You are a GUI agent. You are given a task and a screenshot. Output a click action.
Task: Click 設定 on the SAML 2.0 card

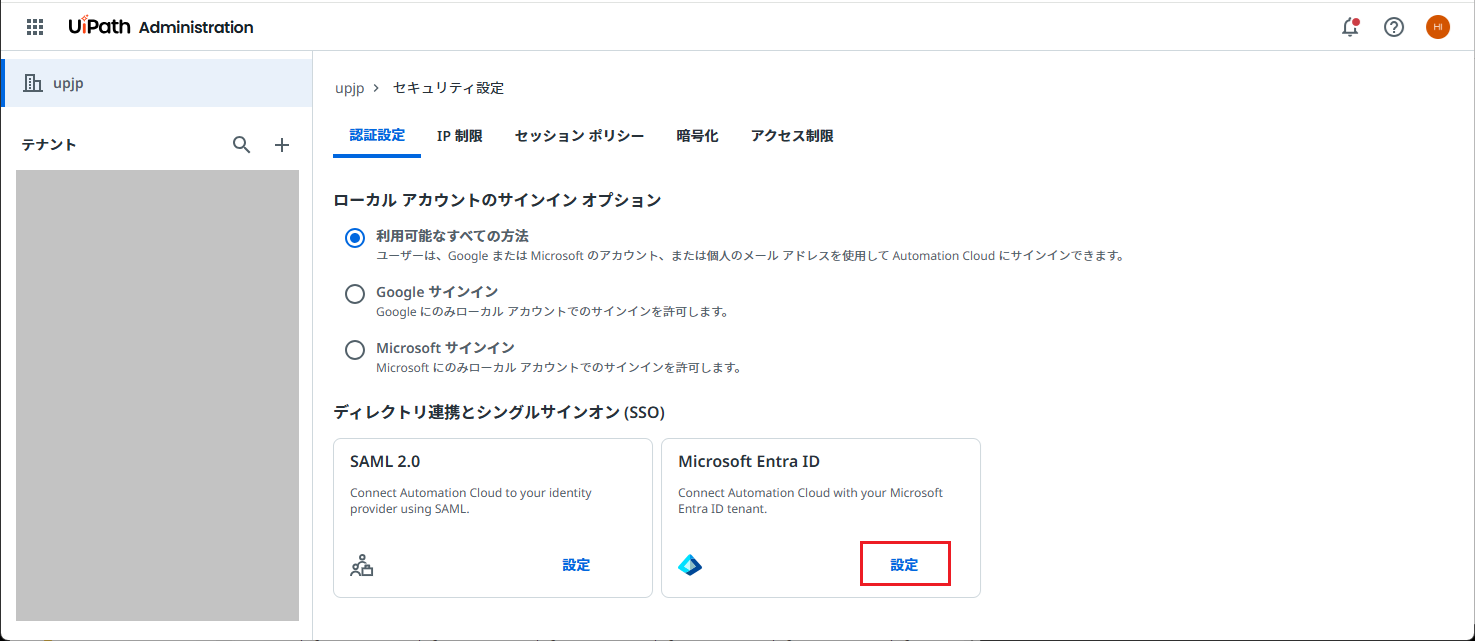[x=576, y=565]
